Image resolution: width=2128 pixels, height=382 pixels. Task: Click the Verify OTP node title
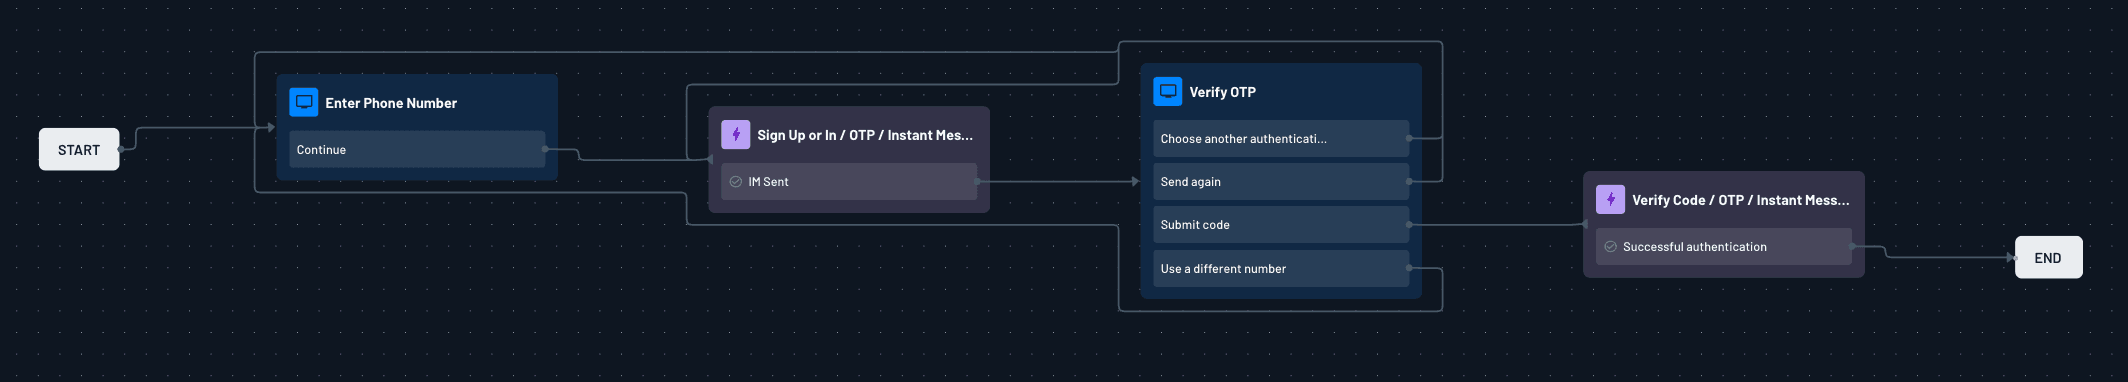click(1222, 92)
